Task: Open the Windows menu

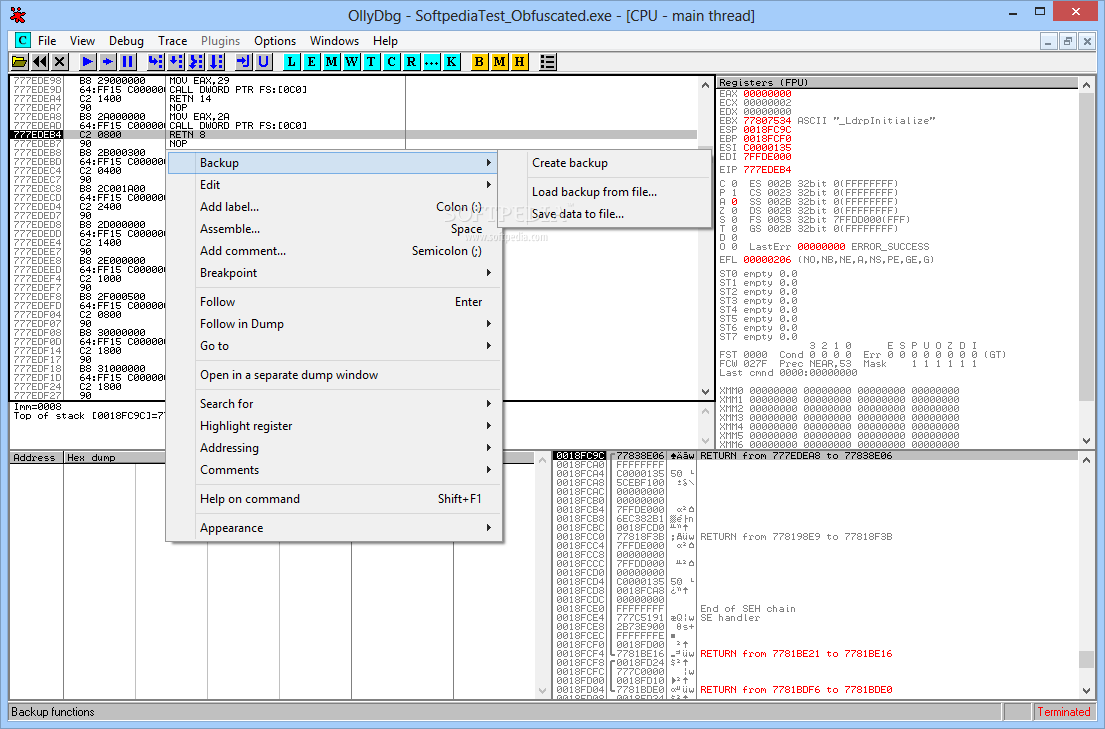Action: pos(334,41)
